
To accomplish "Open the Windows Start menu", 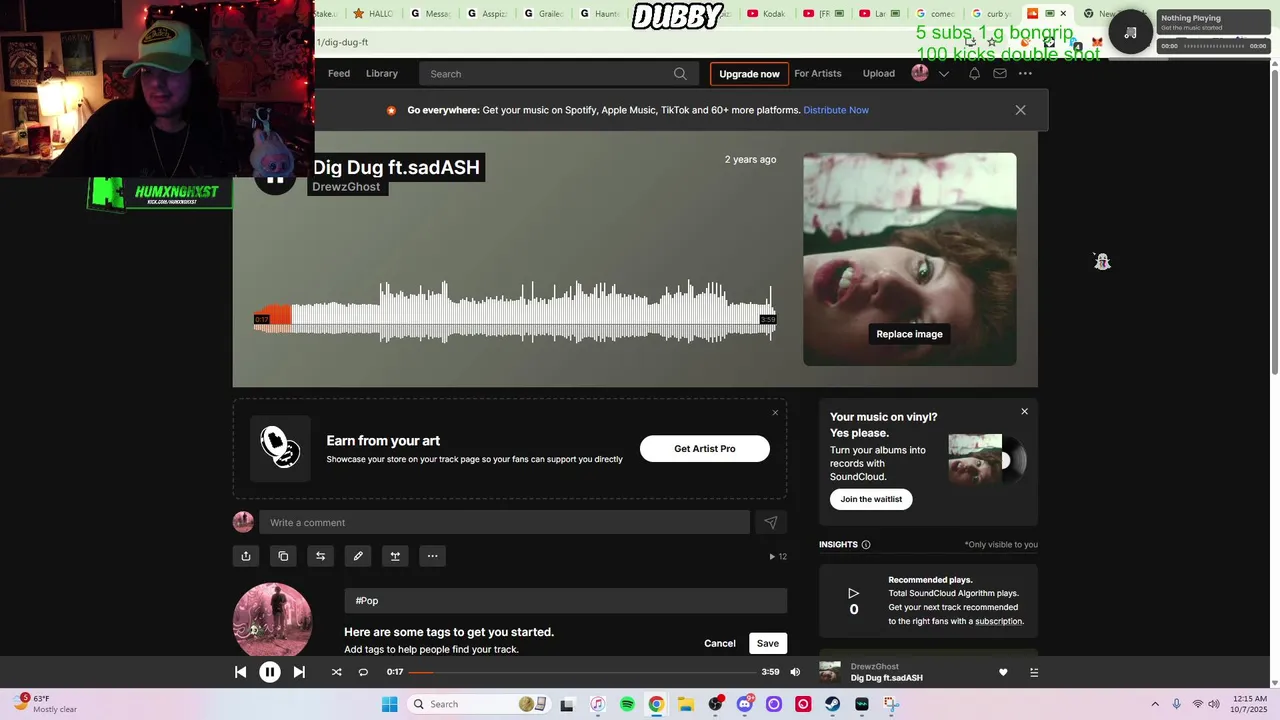I will pos(389,704).
